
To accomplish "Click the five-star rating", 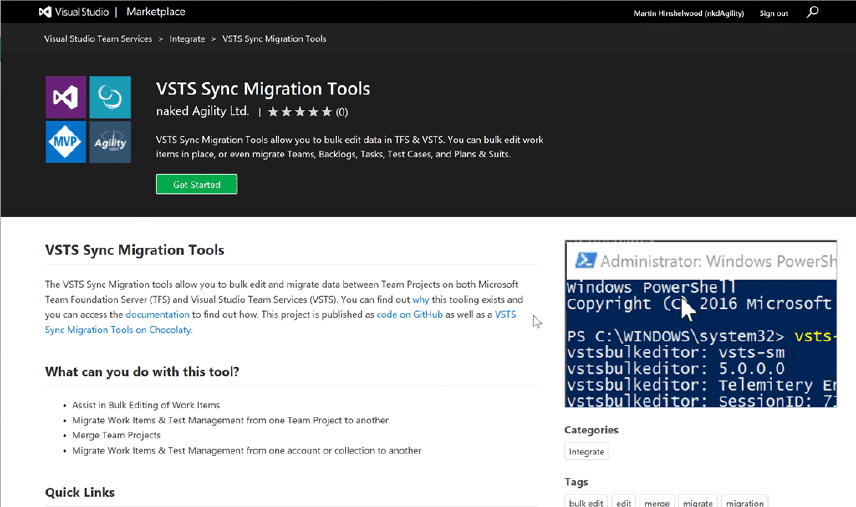I will tap(300, 112).
